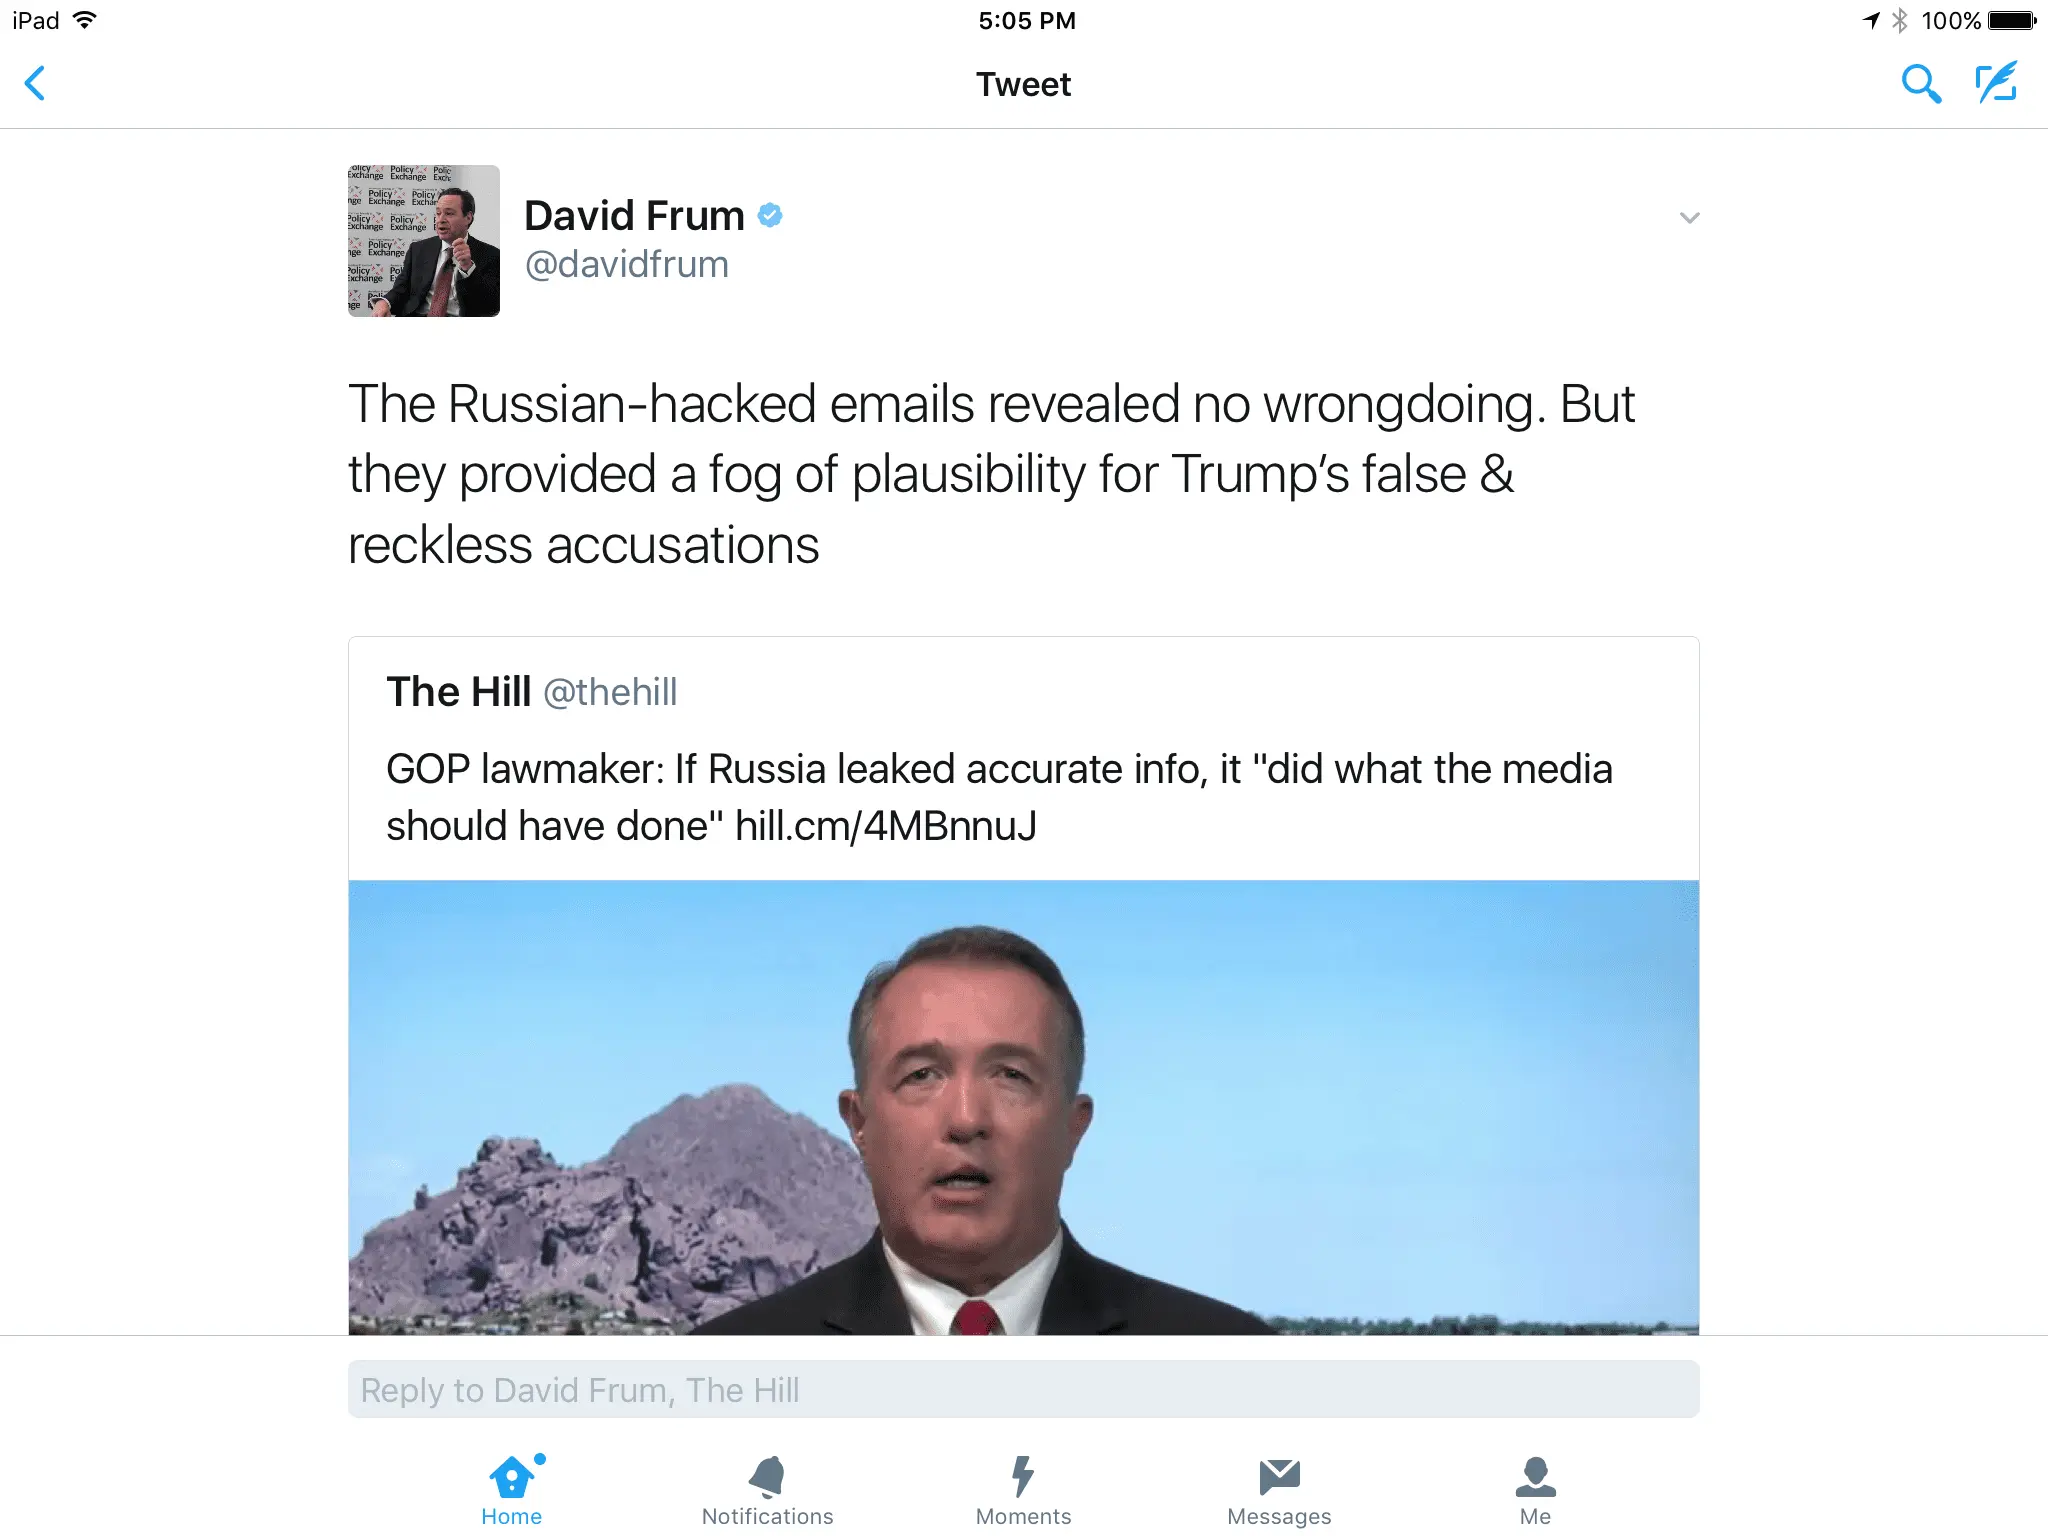
Task: Tap the battery indicator in status bar
Action: pos(2012,21)
